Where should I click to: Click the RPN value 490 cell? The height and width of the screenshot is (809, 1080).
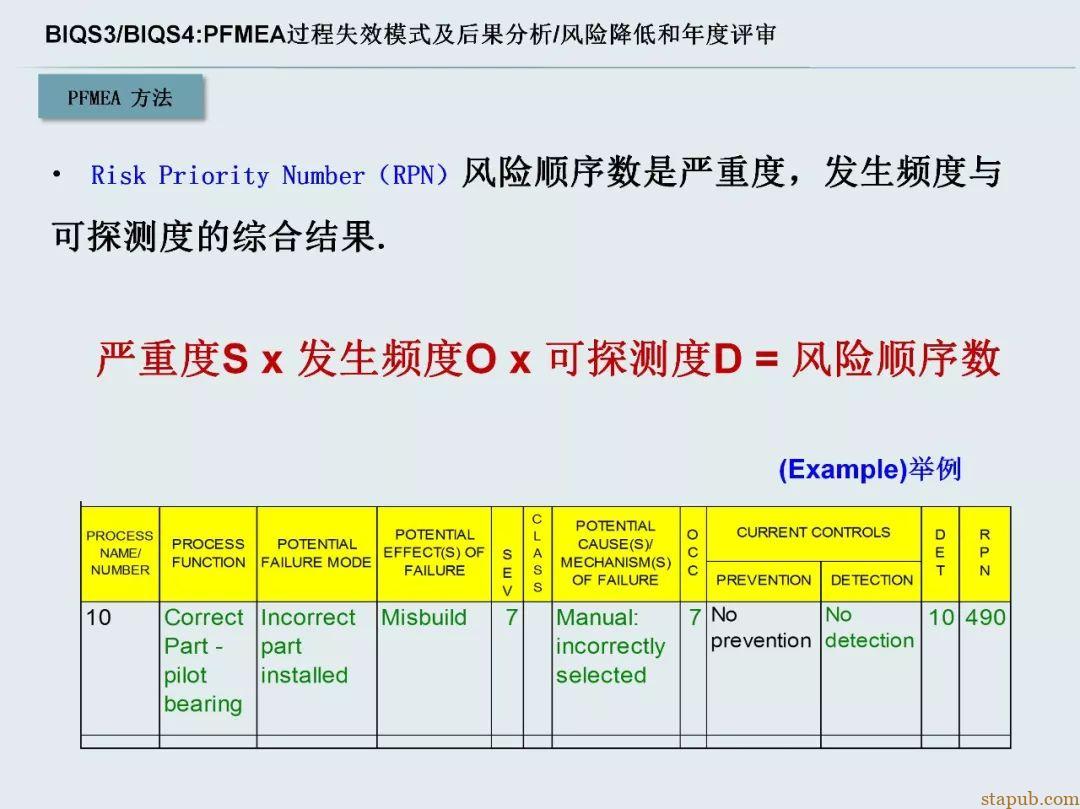pos(985,668)
